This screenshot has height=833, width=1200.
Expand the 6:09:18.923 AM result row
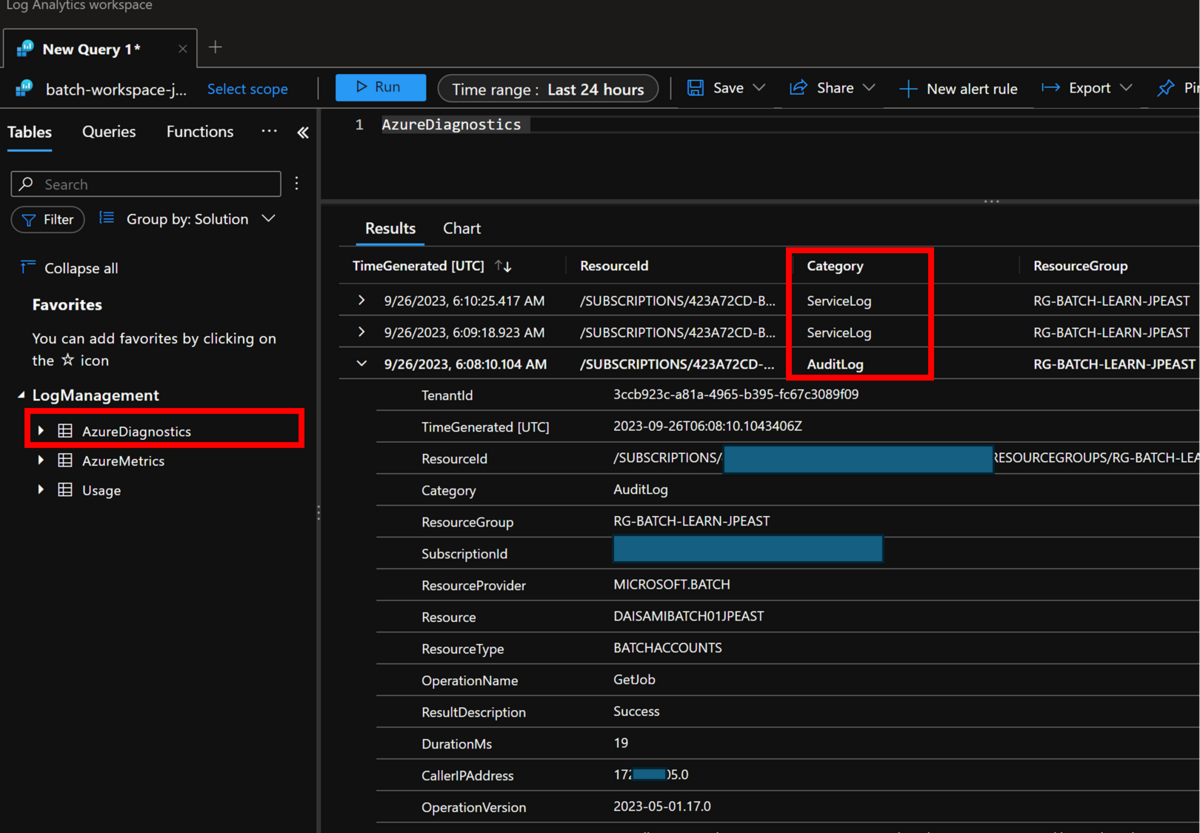(361, 332)
